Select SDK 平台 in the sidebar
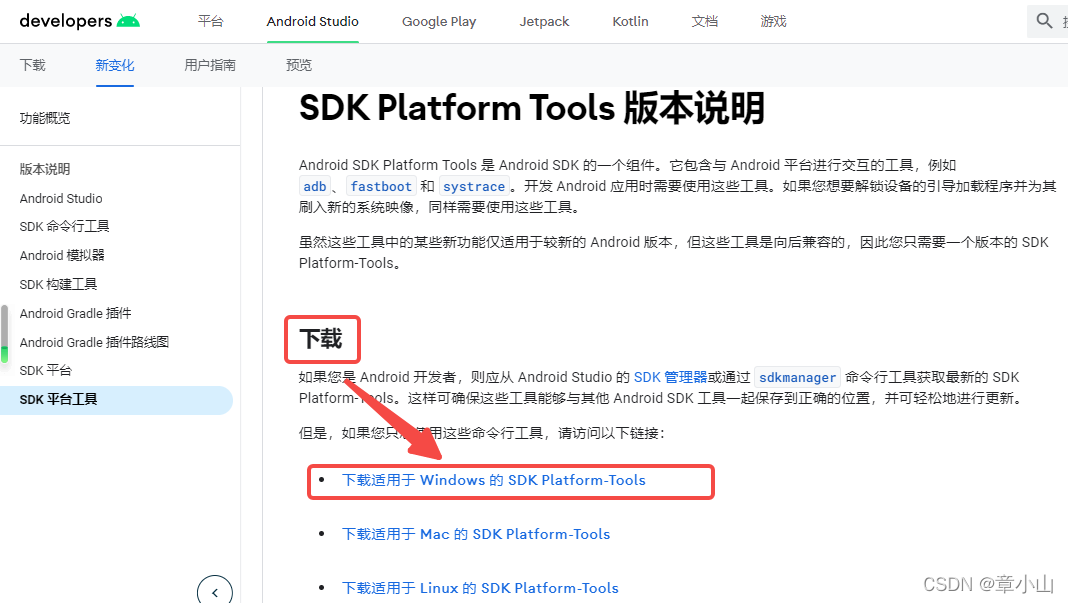The height and width of the screenshot is (603, 1068). pyautogui.click(x=45, y=370)
